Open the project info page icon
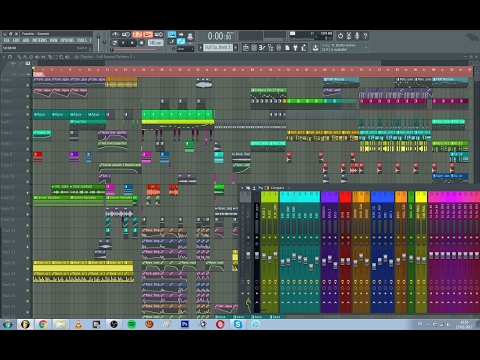The height and width of the screenshot is (360, 480). click(287, 48)
